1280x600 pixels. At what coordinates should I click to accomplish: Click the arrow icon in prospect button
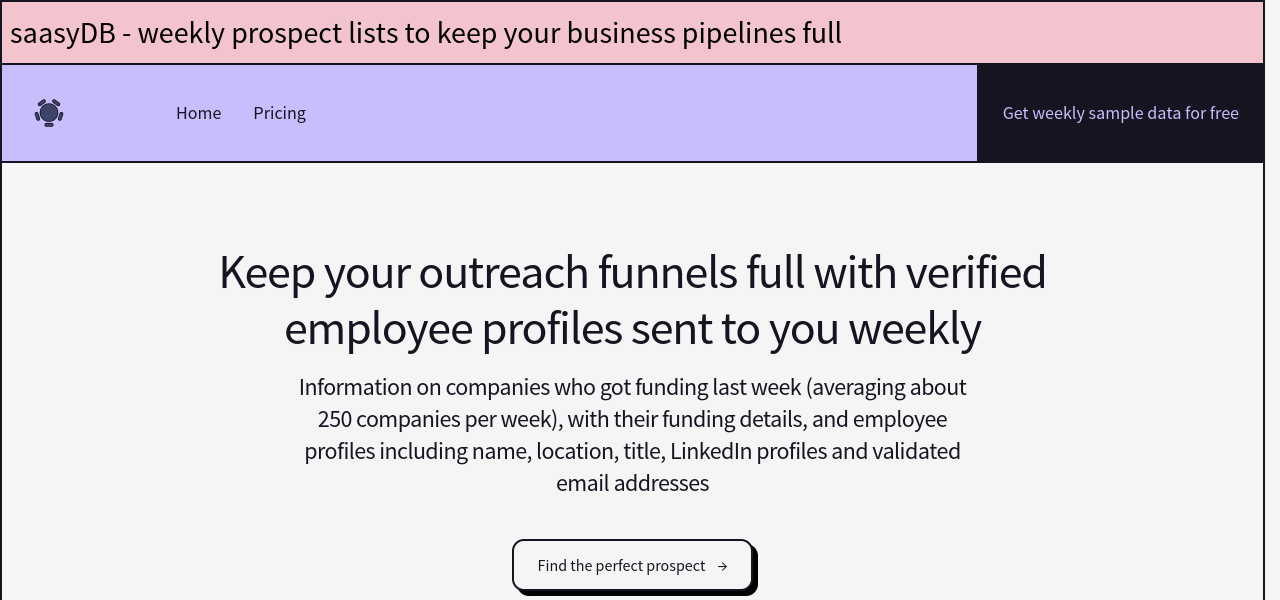pos(722,566)
